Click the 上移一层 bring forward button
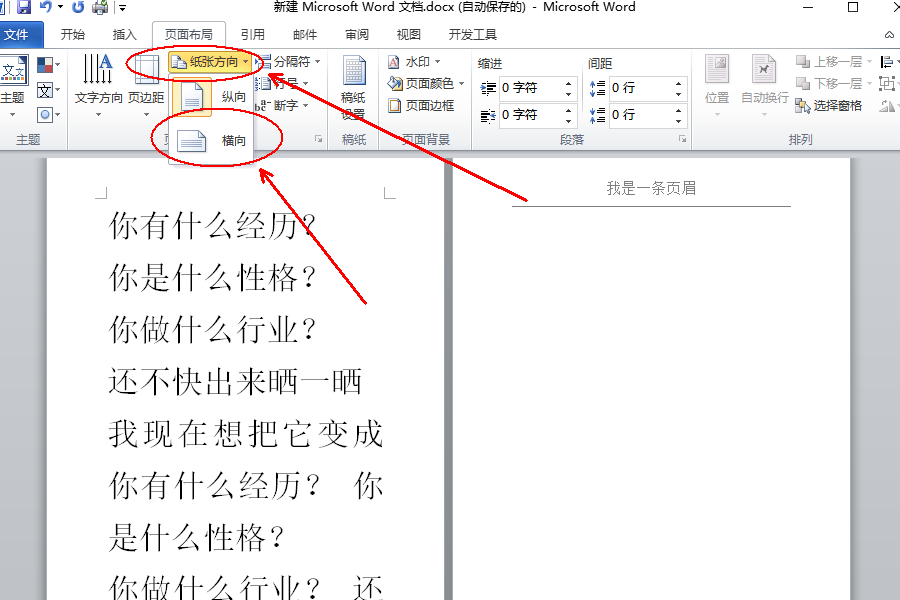The width and height of the screenshot is (900, 600). [x=833, y=61]
